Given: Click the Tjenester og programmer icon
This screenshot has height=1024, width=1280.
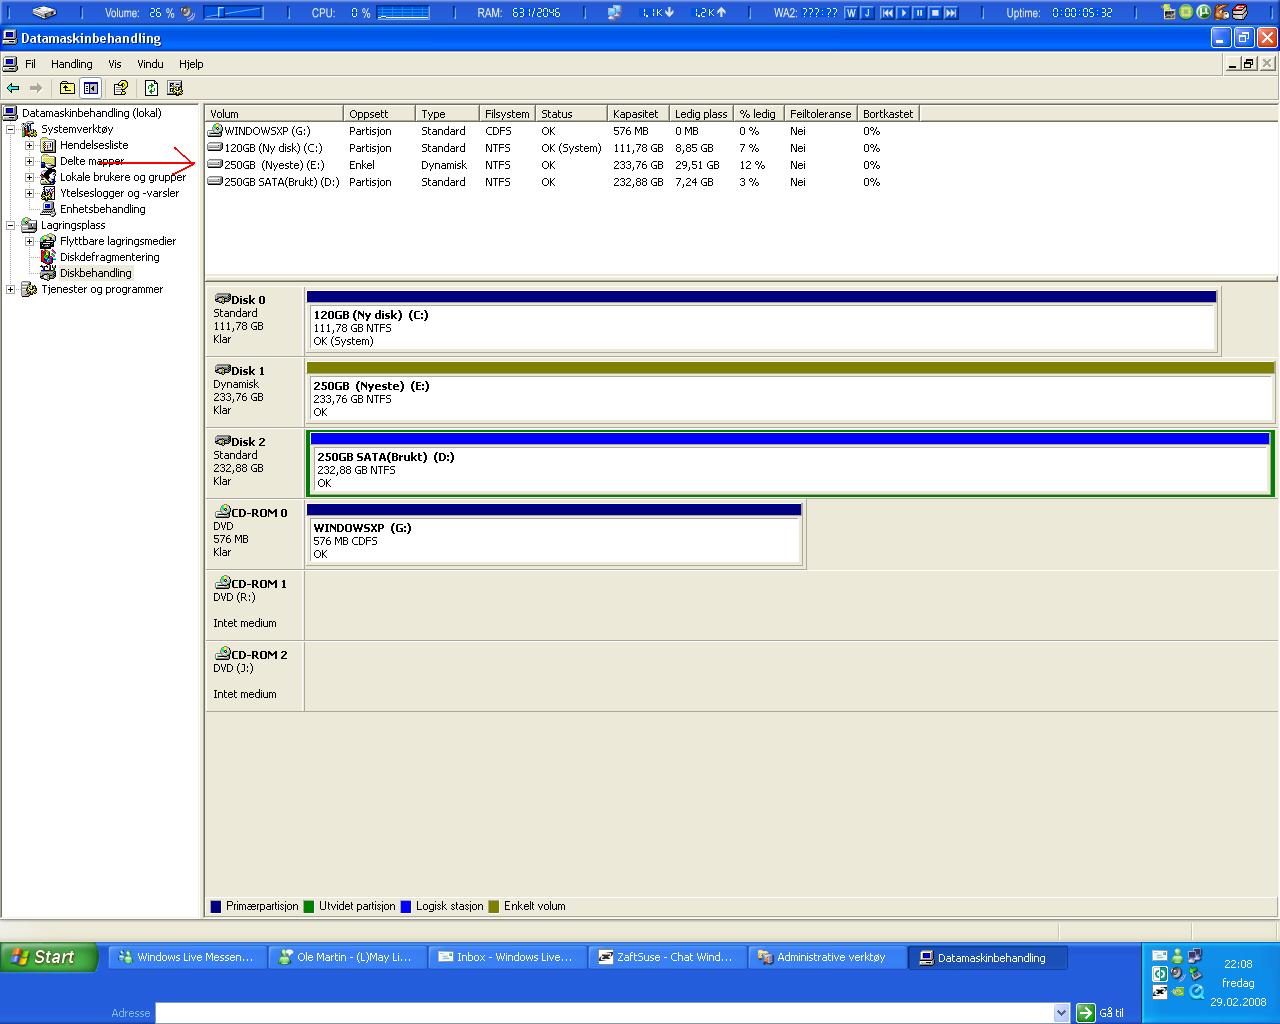Looking at the screenshot, I should [x=29, y=289].
